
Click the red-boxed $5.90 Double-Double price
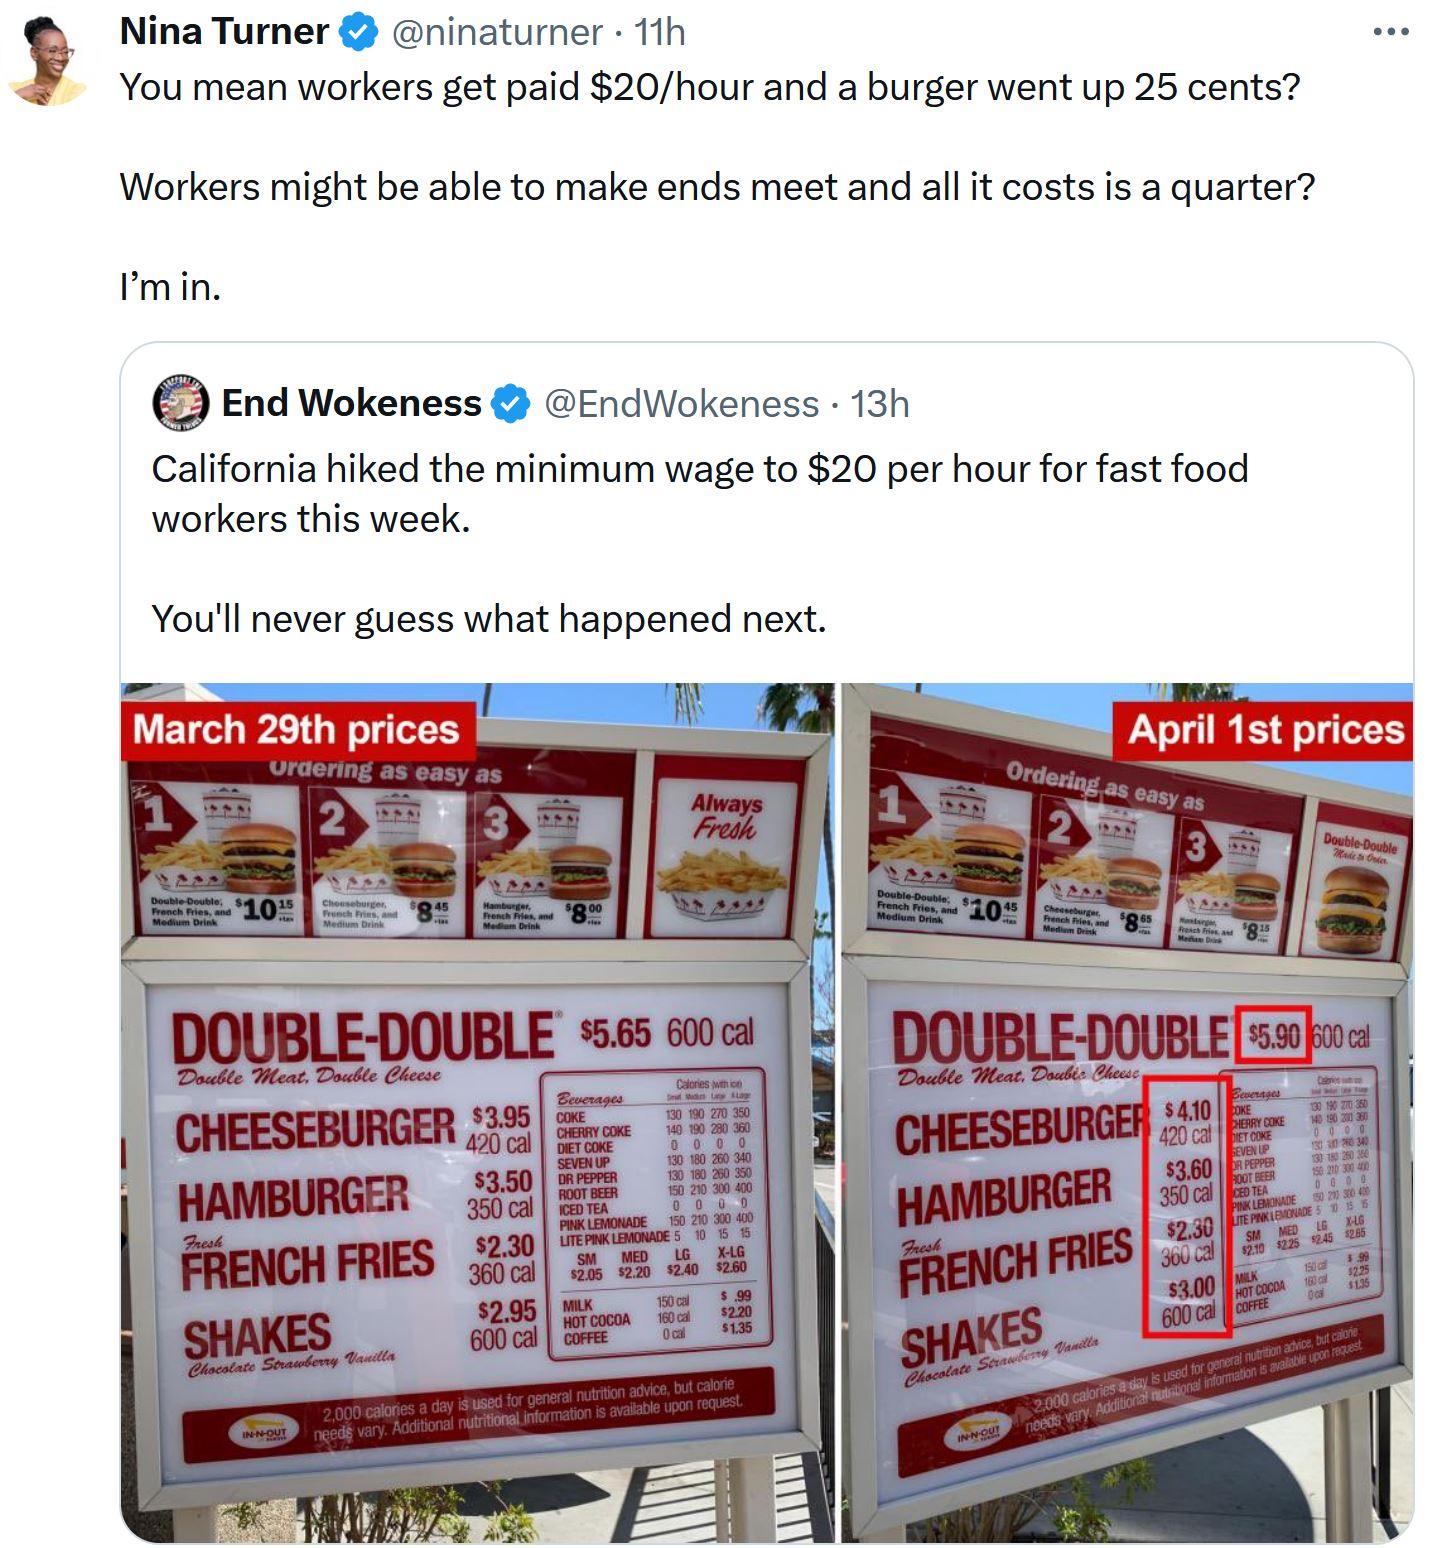1272,1035
